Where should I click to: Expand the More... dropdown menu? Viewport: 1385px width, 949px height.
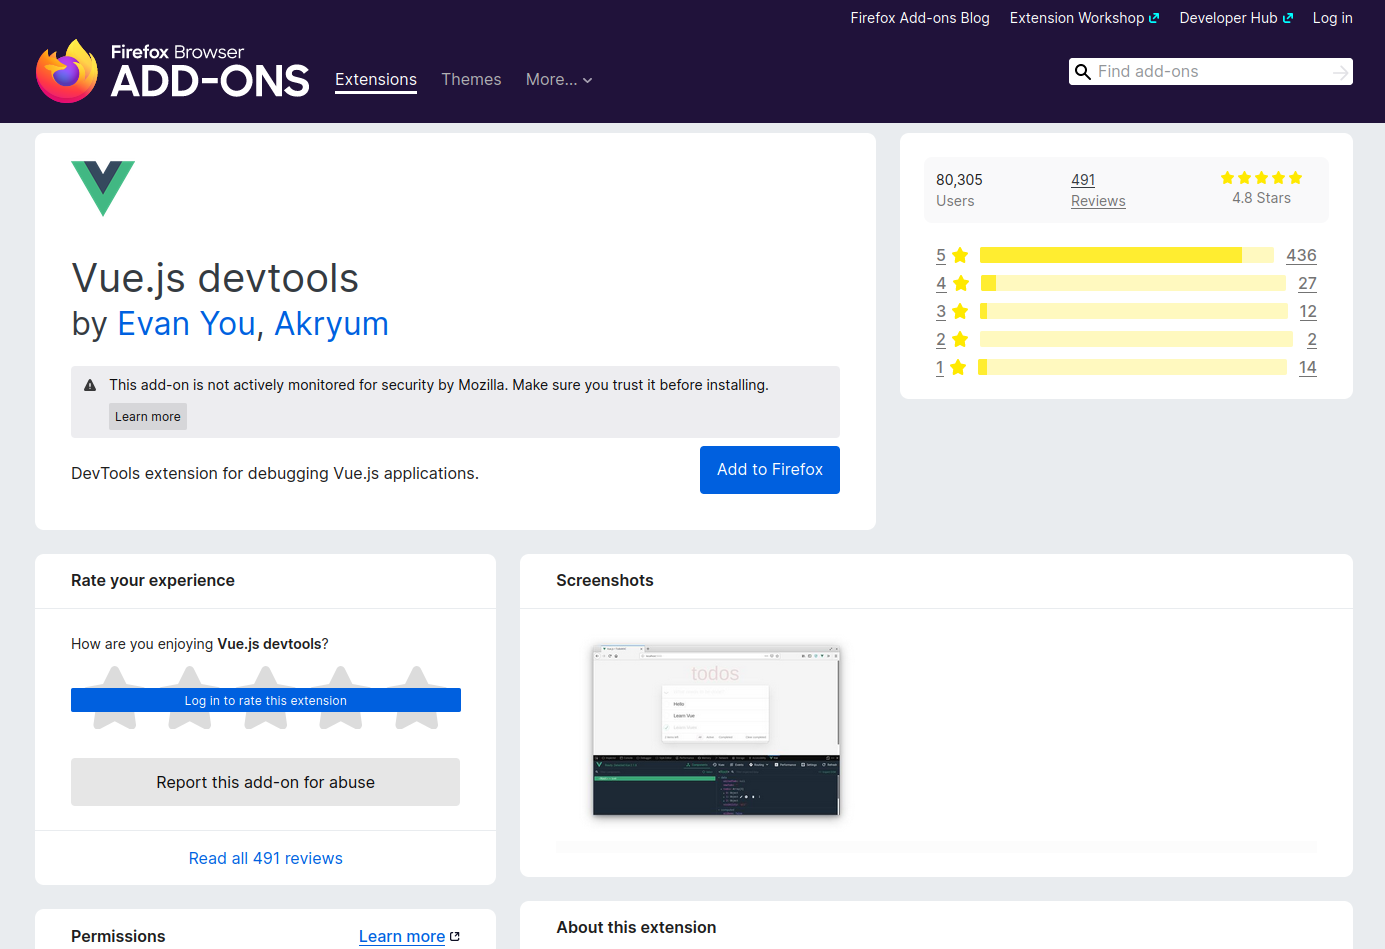coord(559,80)
